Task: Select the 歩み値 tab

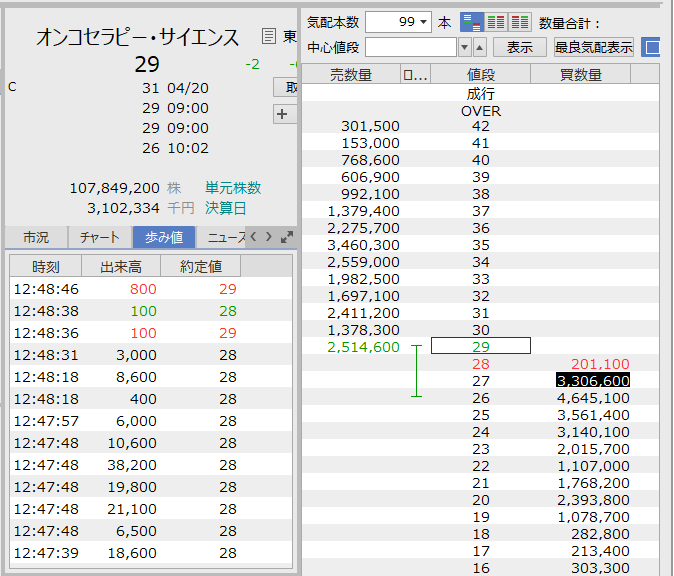Action: click(x=164, y=237)
